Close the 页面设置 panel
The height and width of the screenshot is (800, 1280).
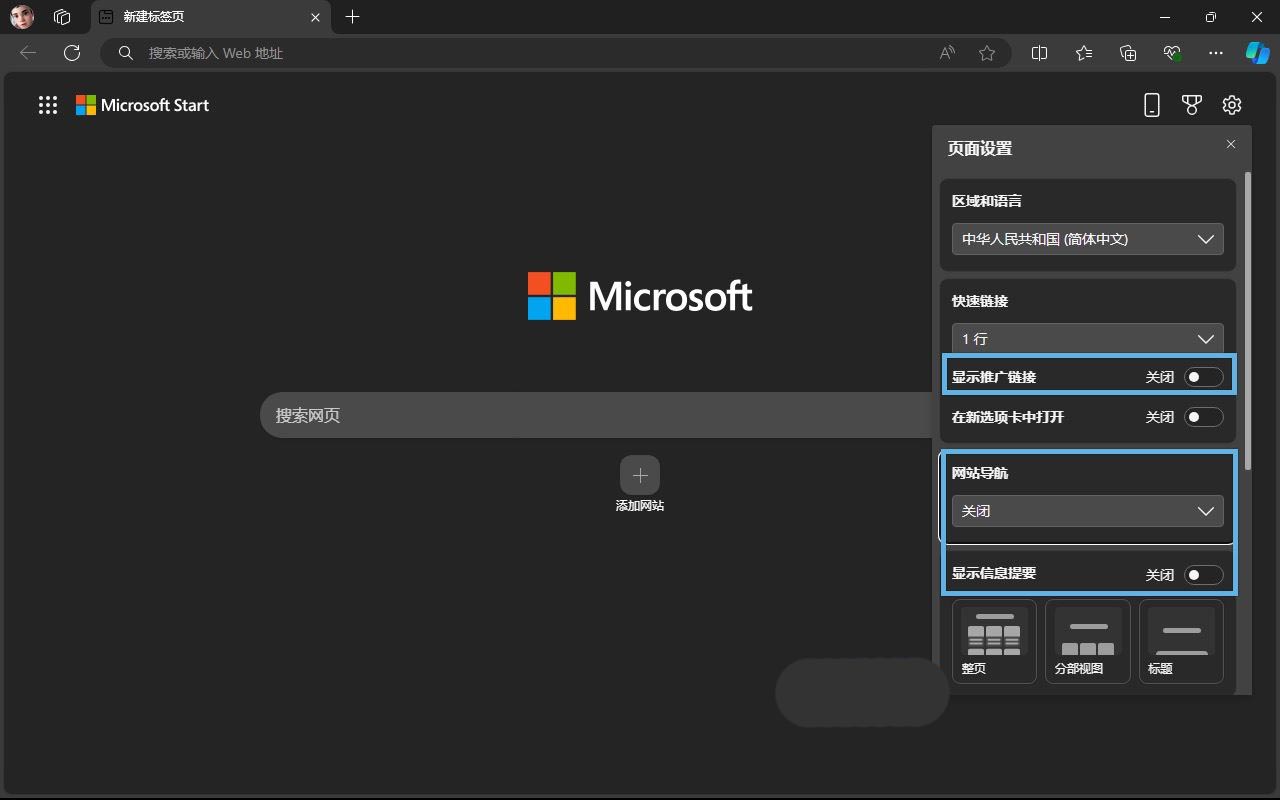tap(1231, 144)
